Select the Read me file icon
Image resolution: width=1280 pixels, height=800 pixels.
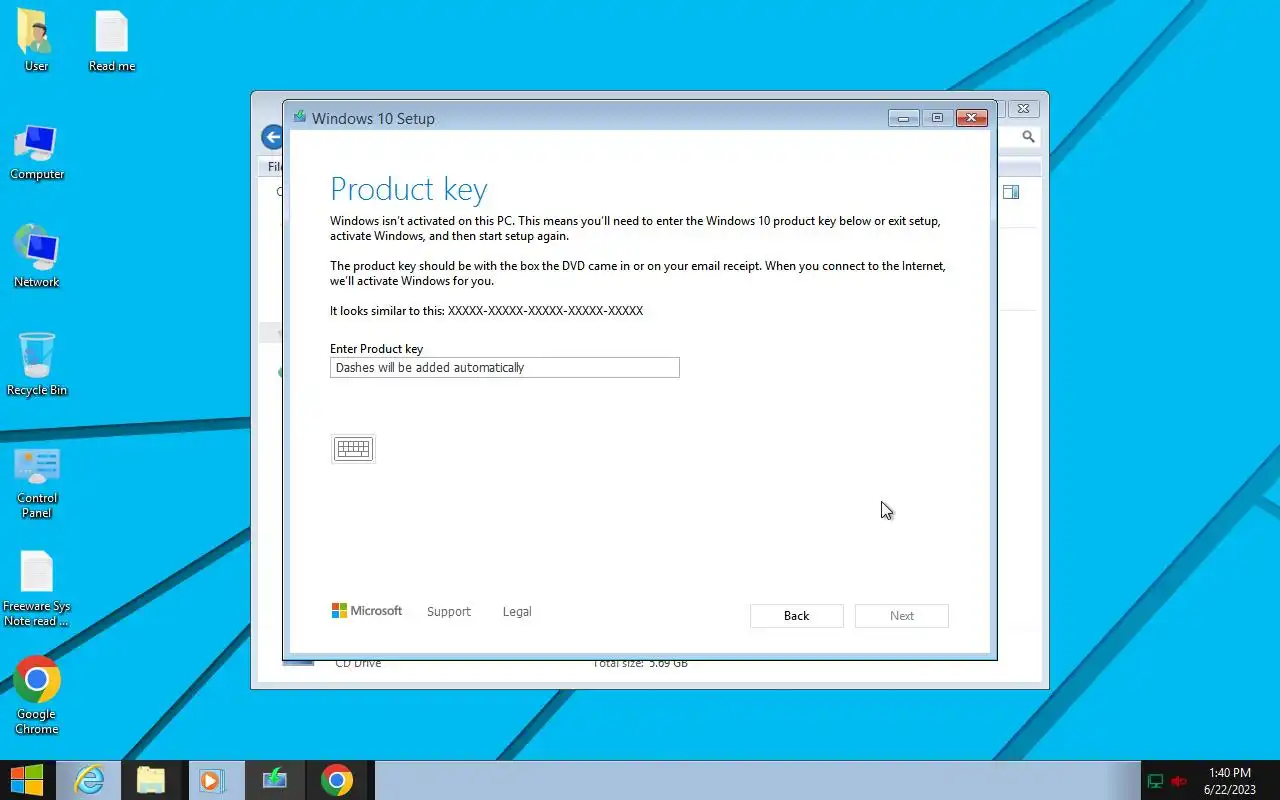[112, 41]
